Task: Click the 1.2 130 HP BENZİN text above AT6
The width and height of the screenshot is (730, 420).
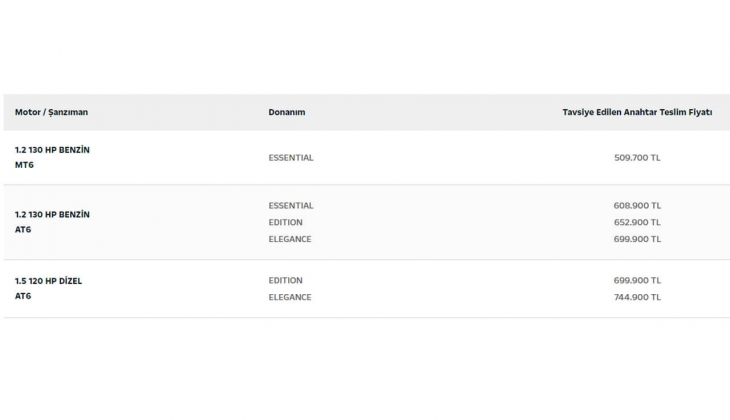Action: (x=53, y=214)
